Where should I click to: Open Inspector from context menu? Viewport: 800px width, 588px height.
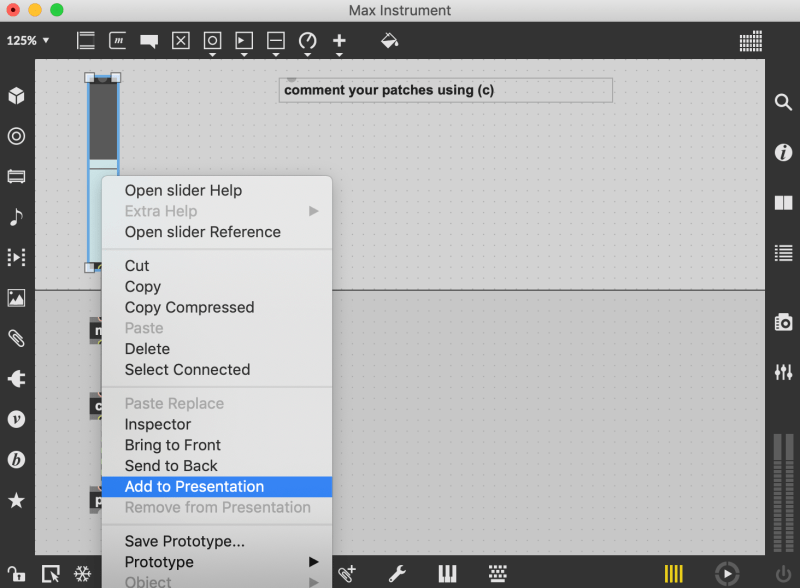click(217, 424)
